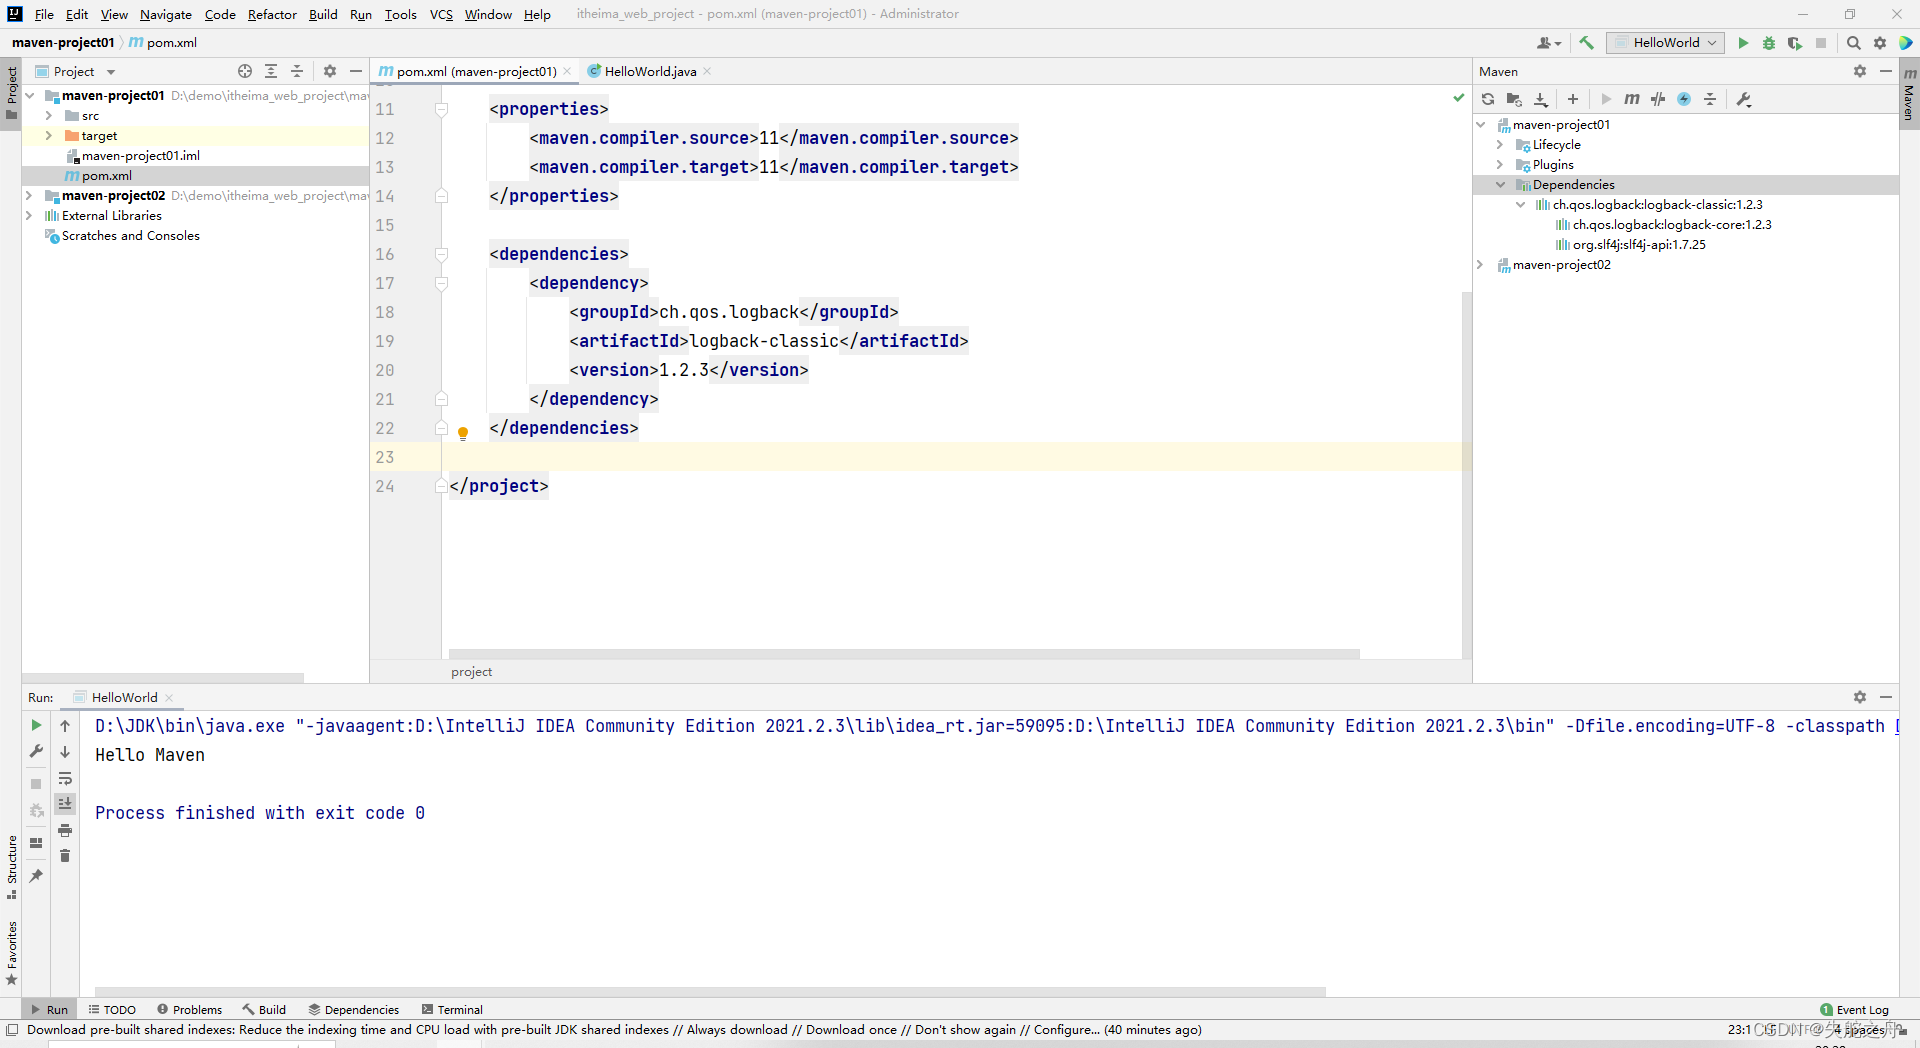Open the Terminal tool window tab

(452, 1009)
